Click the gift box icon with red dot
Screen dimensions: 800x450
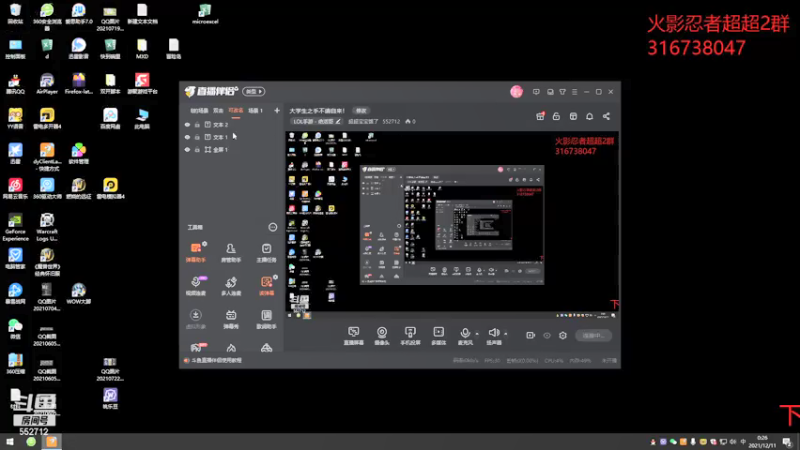[540, 116]
